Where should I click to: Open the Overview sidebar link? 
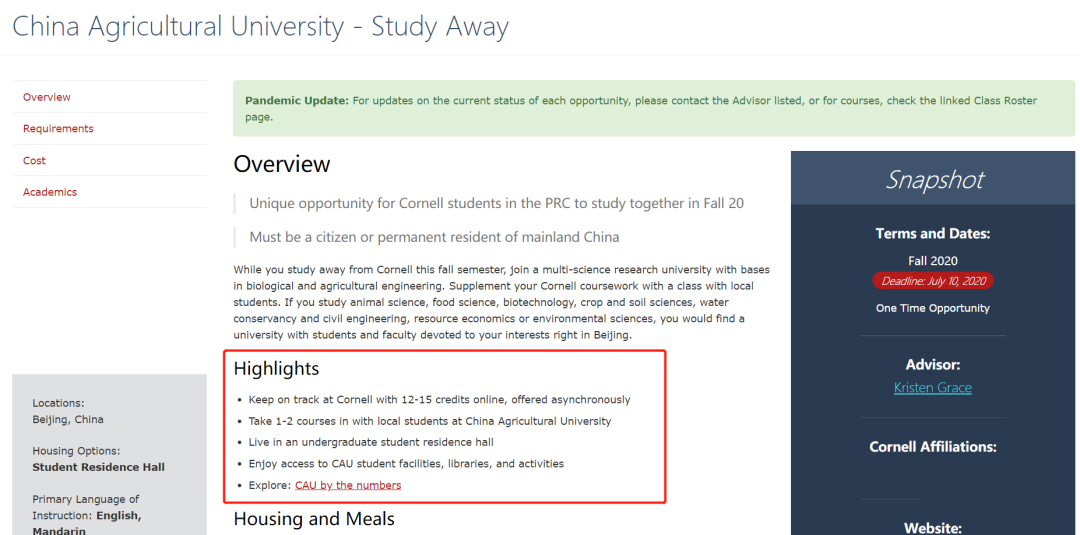point(47,97)
